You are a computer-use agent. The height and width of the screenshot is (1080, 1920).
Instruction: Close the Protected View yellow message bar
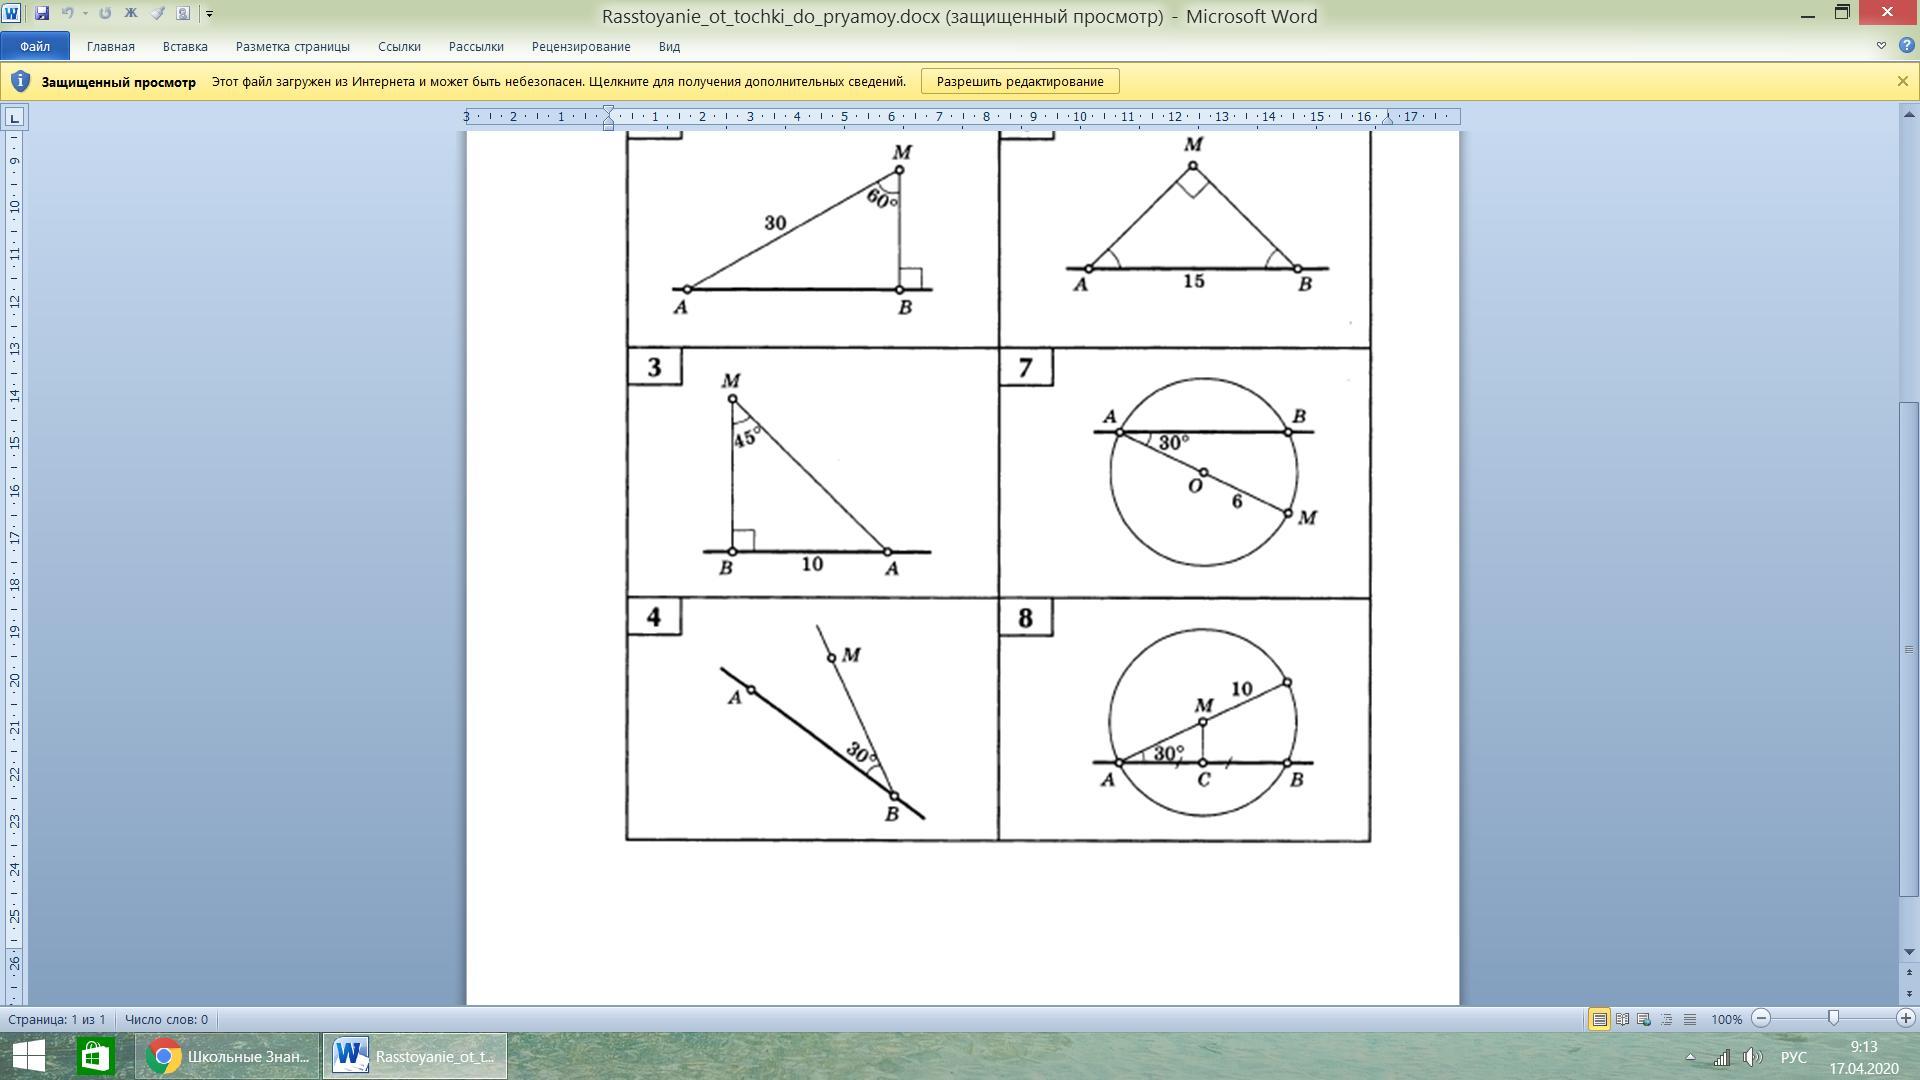point(1902,81)
